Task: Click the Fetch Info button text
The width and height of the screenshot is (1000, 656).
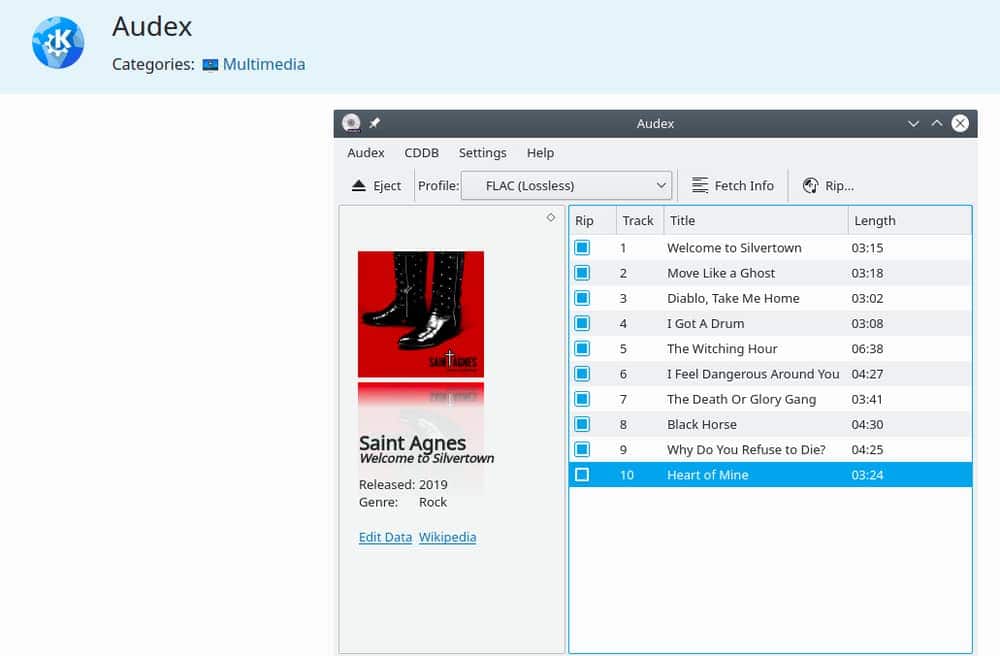Action: tap(744, 186)
